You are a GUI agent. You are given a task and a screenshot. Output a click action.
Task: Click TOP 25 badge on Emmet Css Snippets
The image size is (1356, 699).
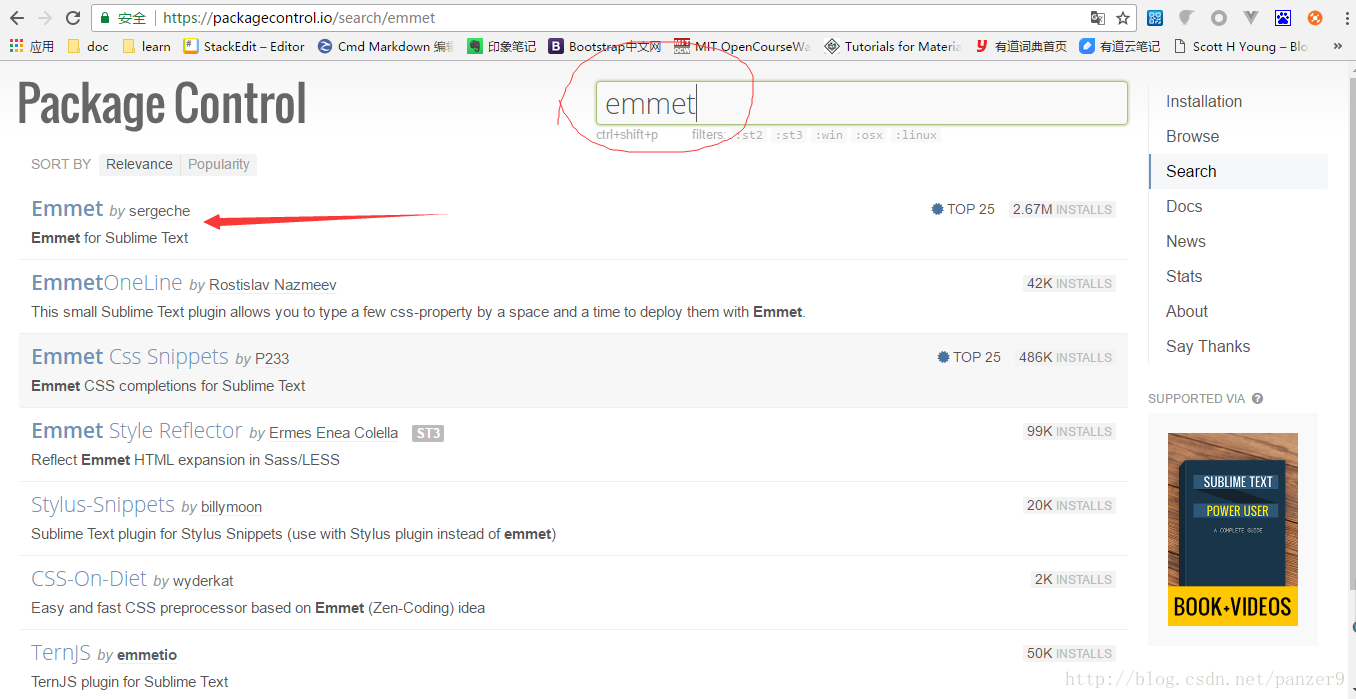coord(969,357)
